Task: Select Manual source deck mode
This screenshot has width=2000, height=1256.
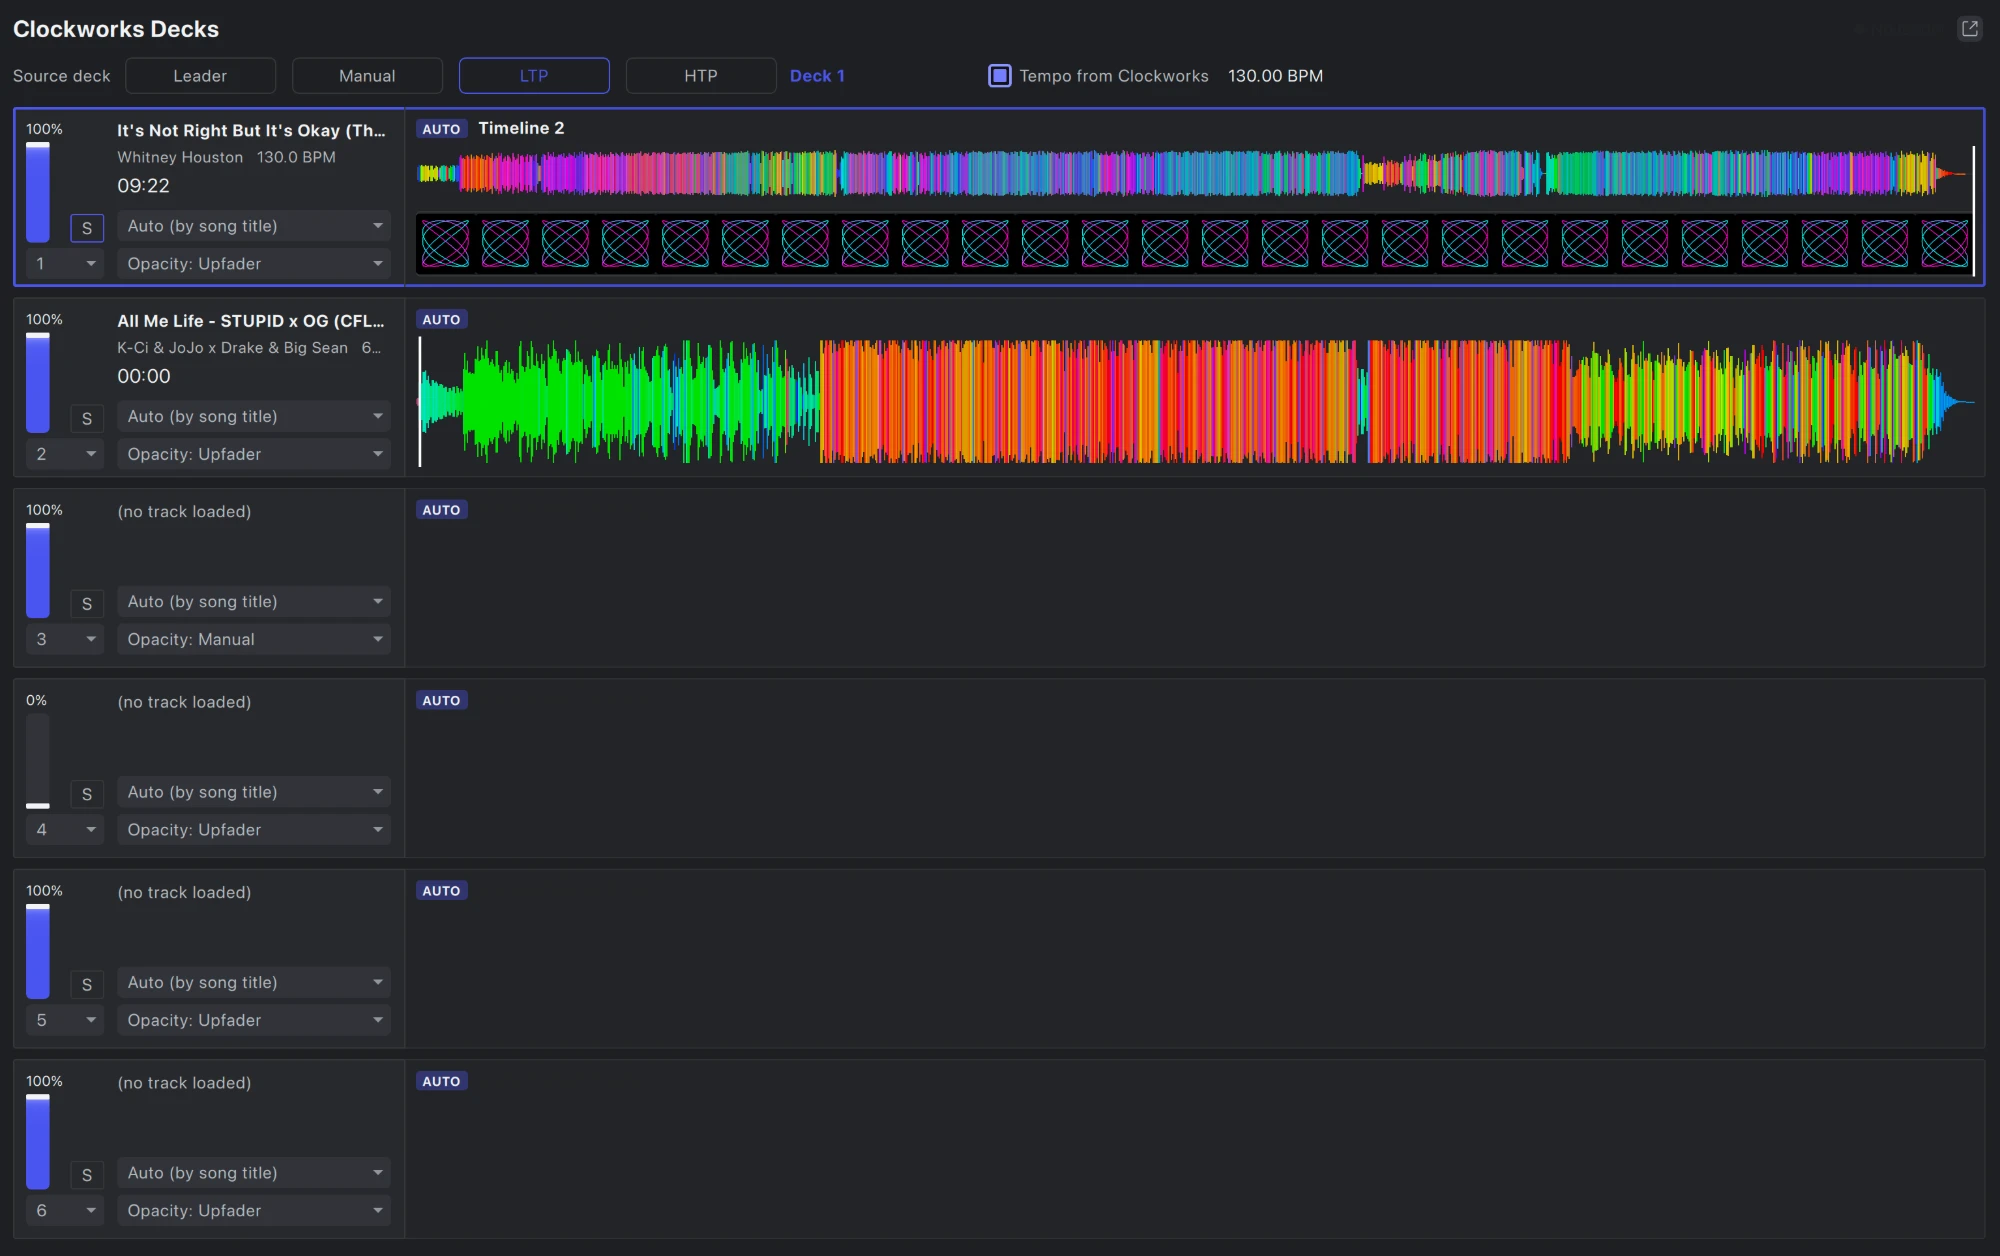Action: click(x=367, y=76)
